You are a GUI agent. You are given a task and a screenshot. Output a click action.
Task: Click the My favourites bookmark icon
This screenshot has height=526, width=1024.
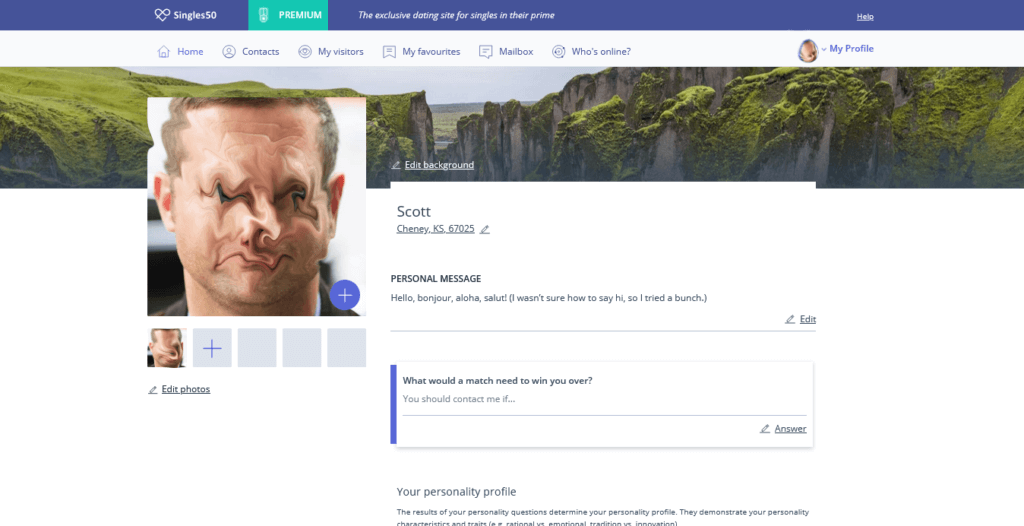tap(389, 52)
